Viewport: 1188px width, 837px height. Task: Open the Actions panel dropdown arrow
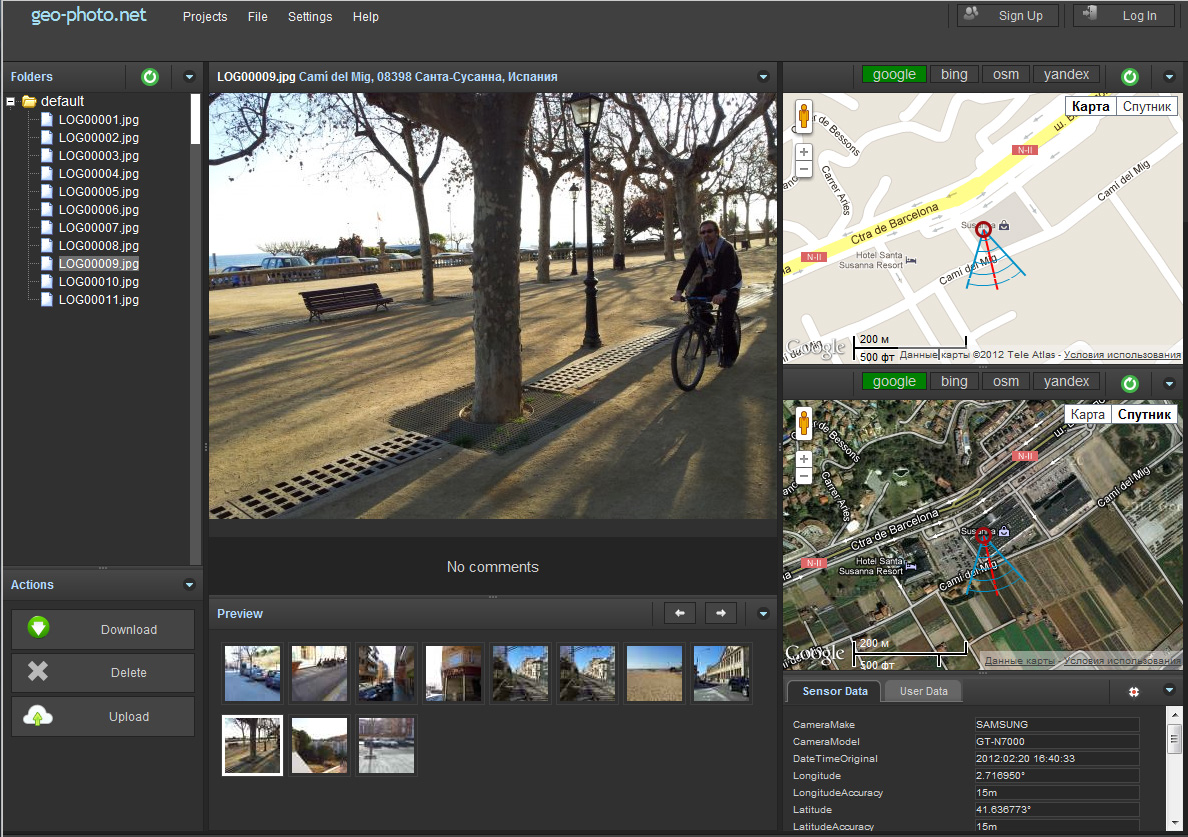point(189,585)
